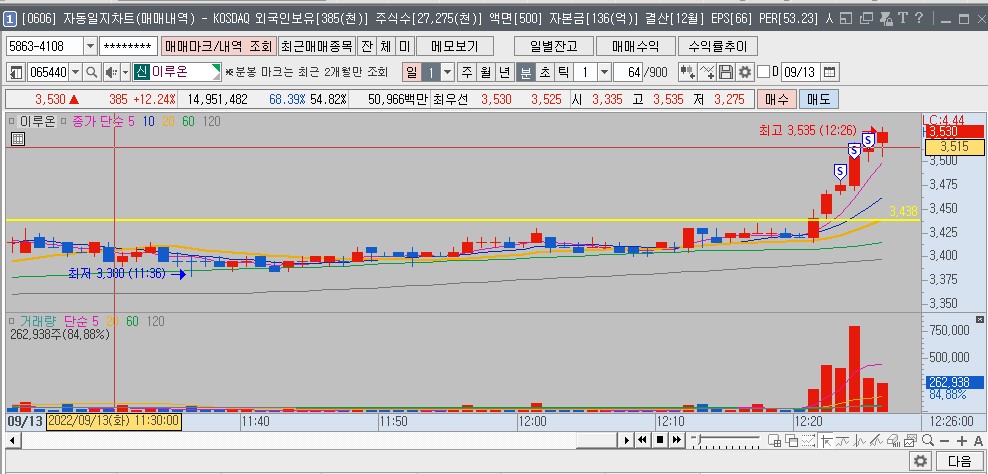Click the axis crosshair icon in bottom toolbar
This screenshot has width=988, height=474.
coord(826,440)
